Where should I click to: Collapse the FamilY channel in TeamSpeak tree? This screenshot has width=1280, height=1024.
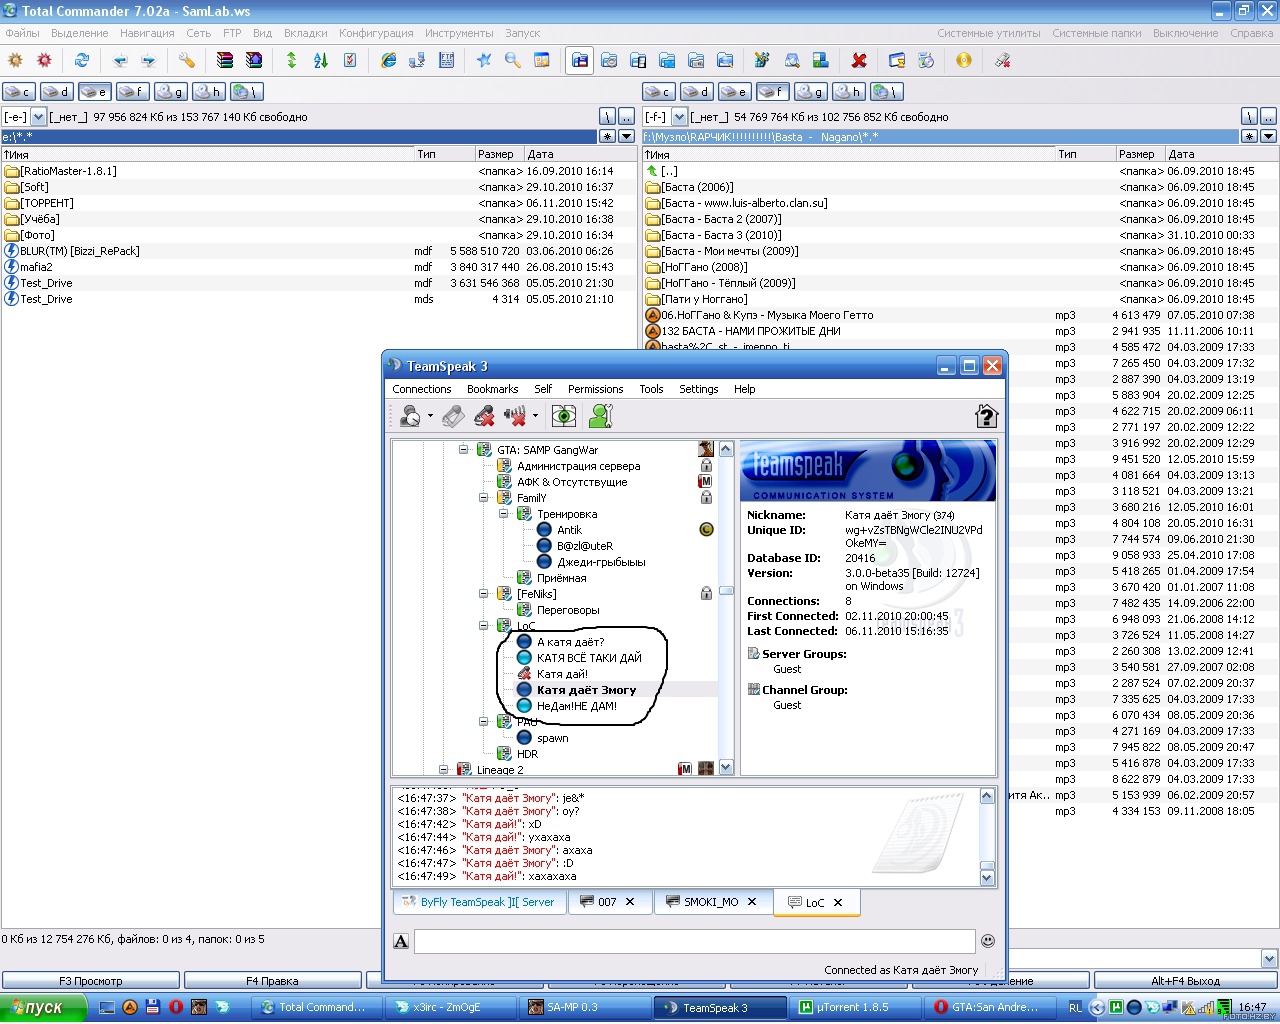pyautogui.click(x=483, y=498)
